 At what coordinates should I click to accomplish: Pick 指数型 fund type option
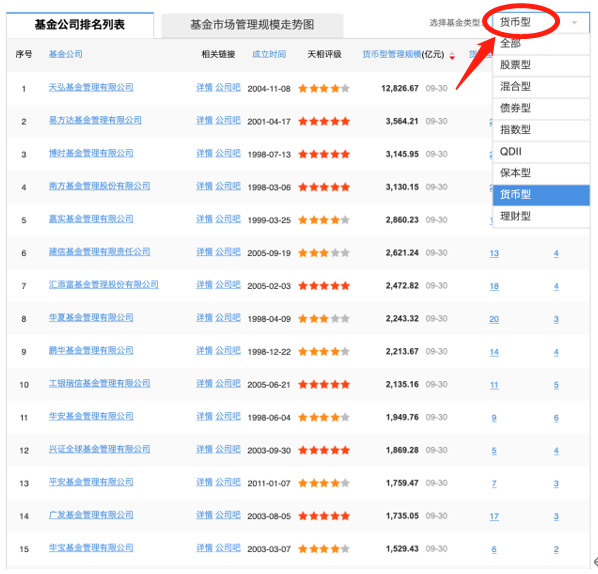point(541,130)
